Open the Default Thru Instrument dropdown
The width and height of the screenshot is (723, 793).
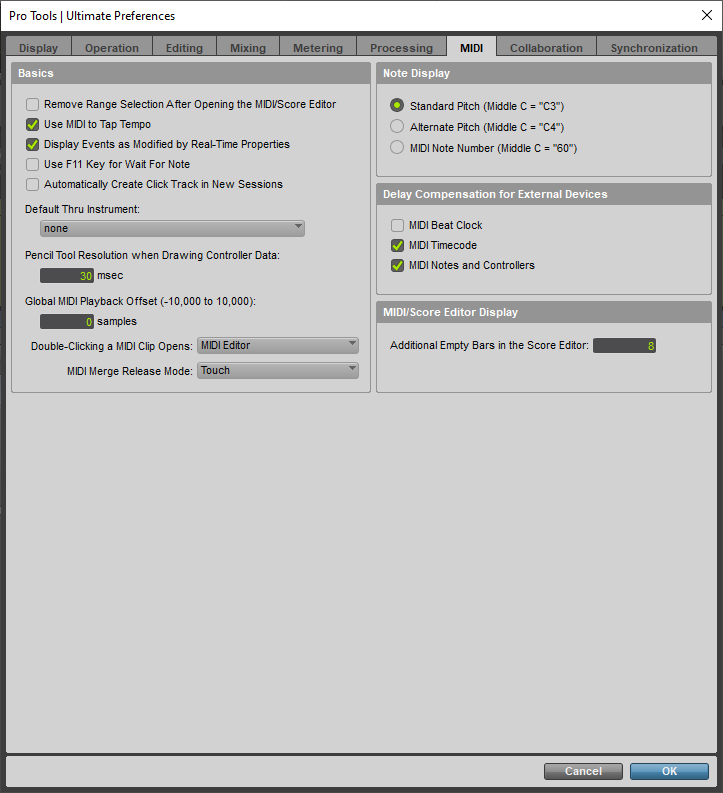pyautogui.click(x=172, y=228)
